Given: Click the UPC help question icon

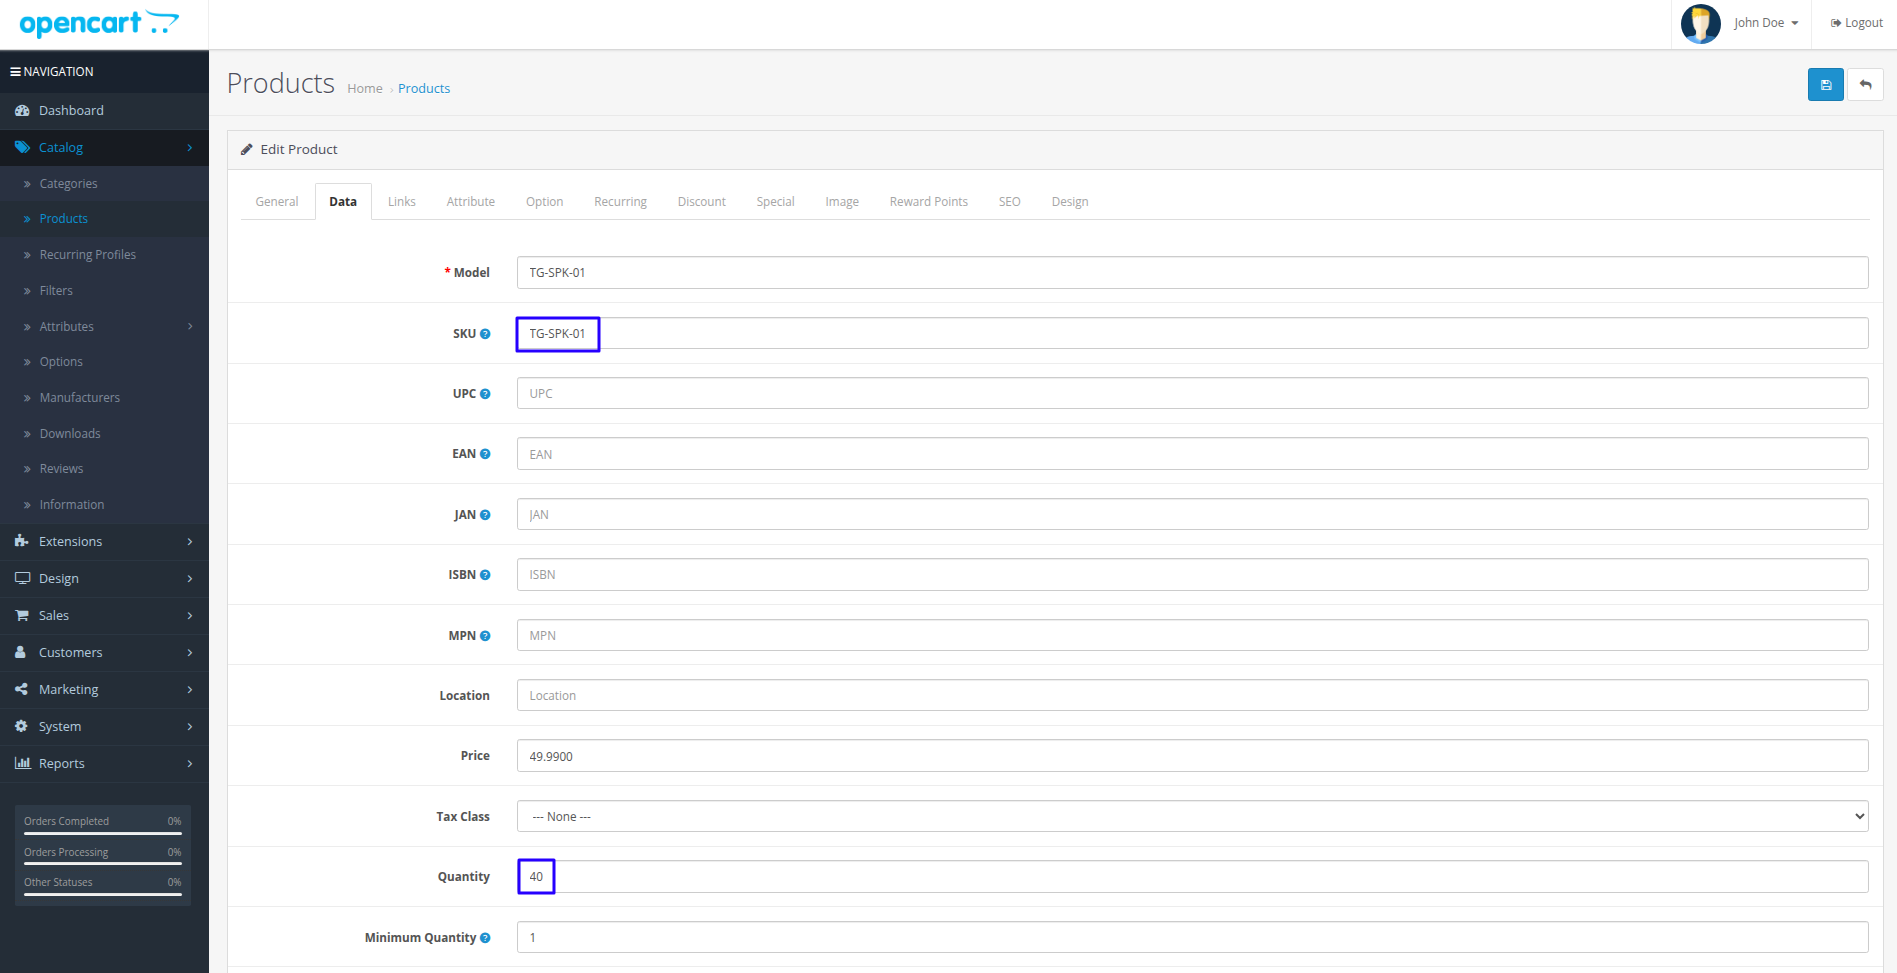Looking at the screenshot, I should pyautogui.click(x=485, y=394).
